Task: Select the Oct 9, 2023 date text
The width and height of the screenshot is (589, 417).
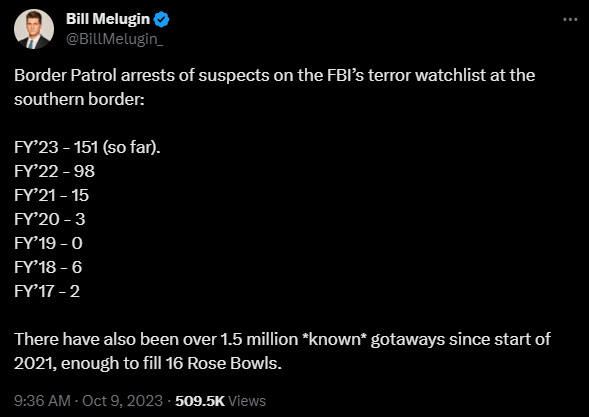Action: point(122,401)
